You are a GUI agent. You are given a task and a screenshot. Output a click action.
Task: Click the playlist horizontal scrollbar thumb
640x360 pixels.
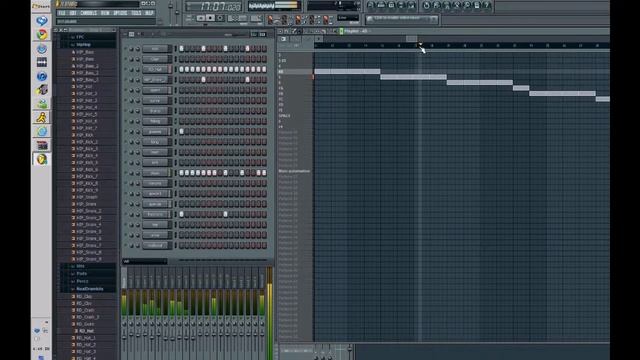[x=412, y=39]
